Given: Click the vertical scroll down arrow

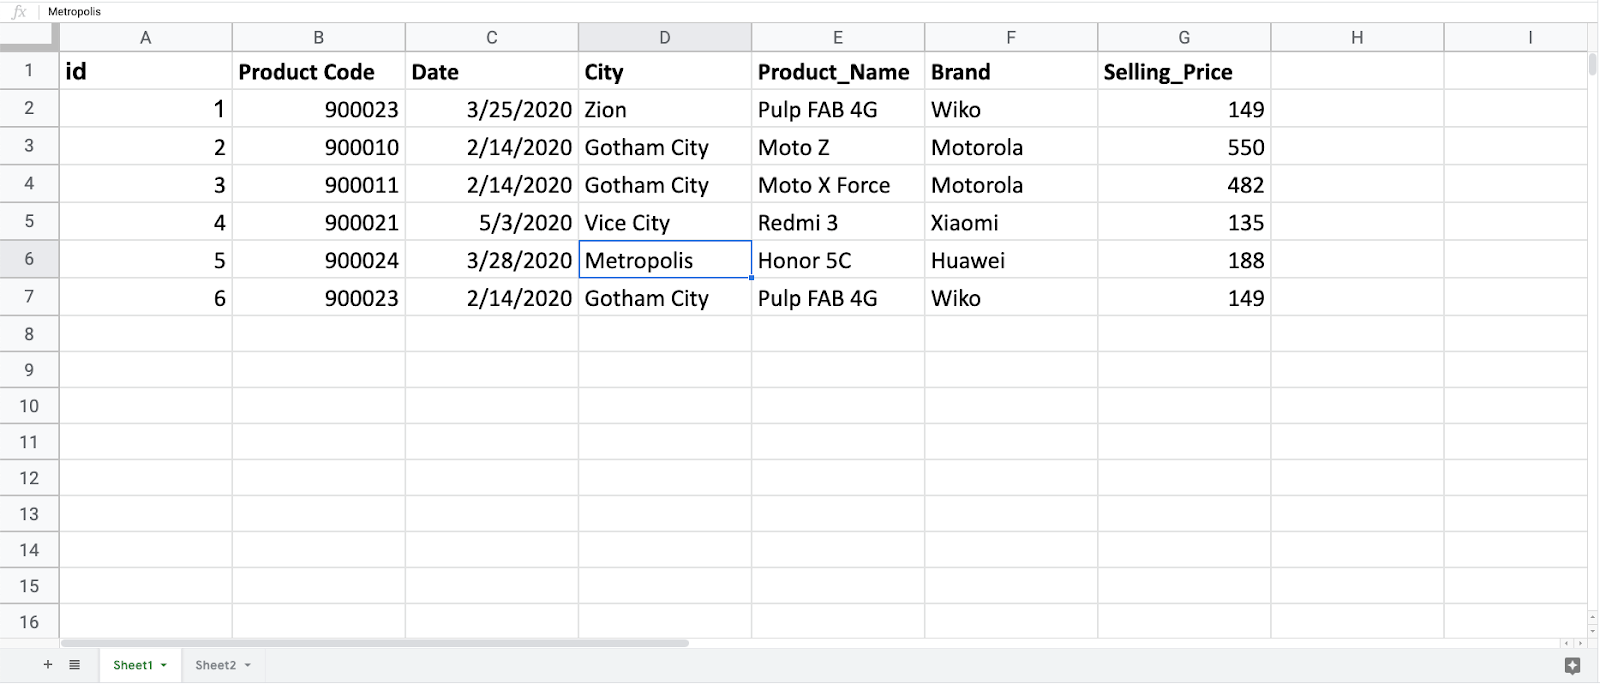Looking at the screenshot, I should click(x=1592, y=631).
